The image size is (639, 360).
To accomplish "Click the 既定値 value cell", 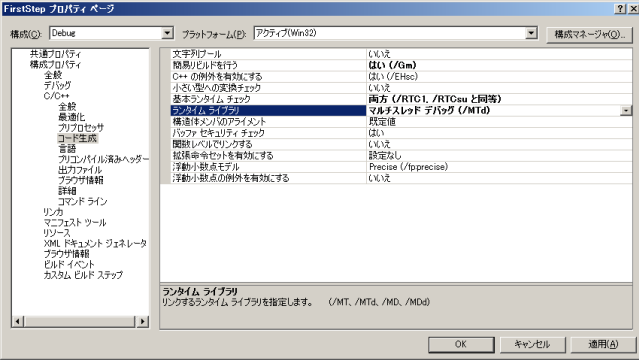I will 499,121.
